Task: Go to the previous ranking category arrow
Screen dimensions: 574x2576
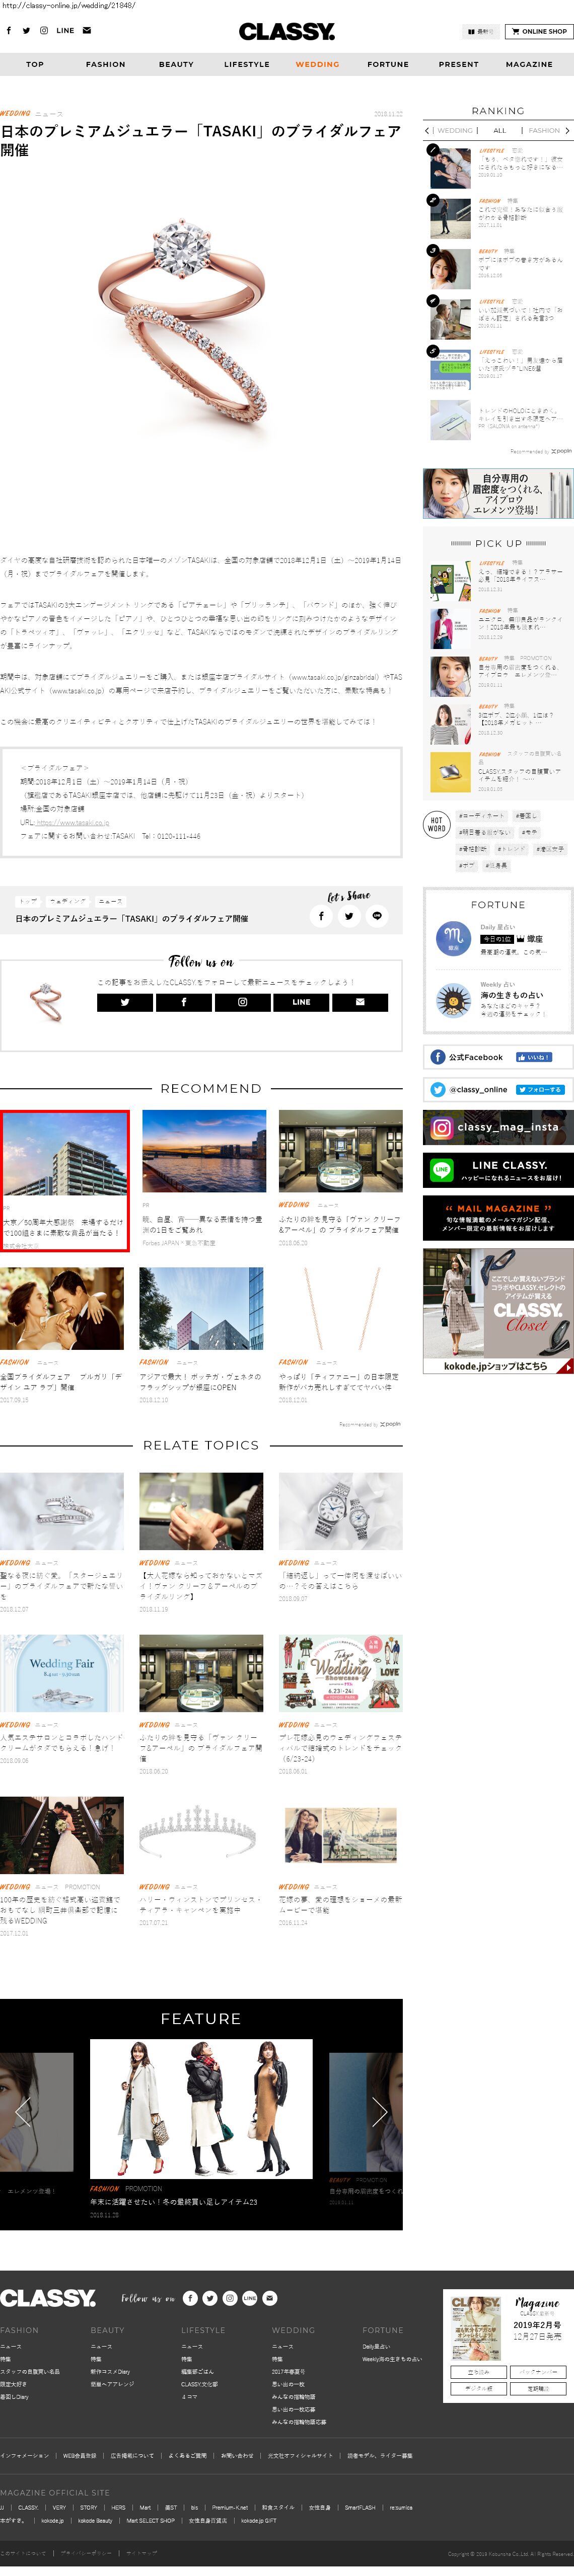Action: (427, 131)
